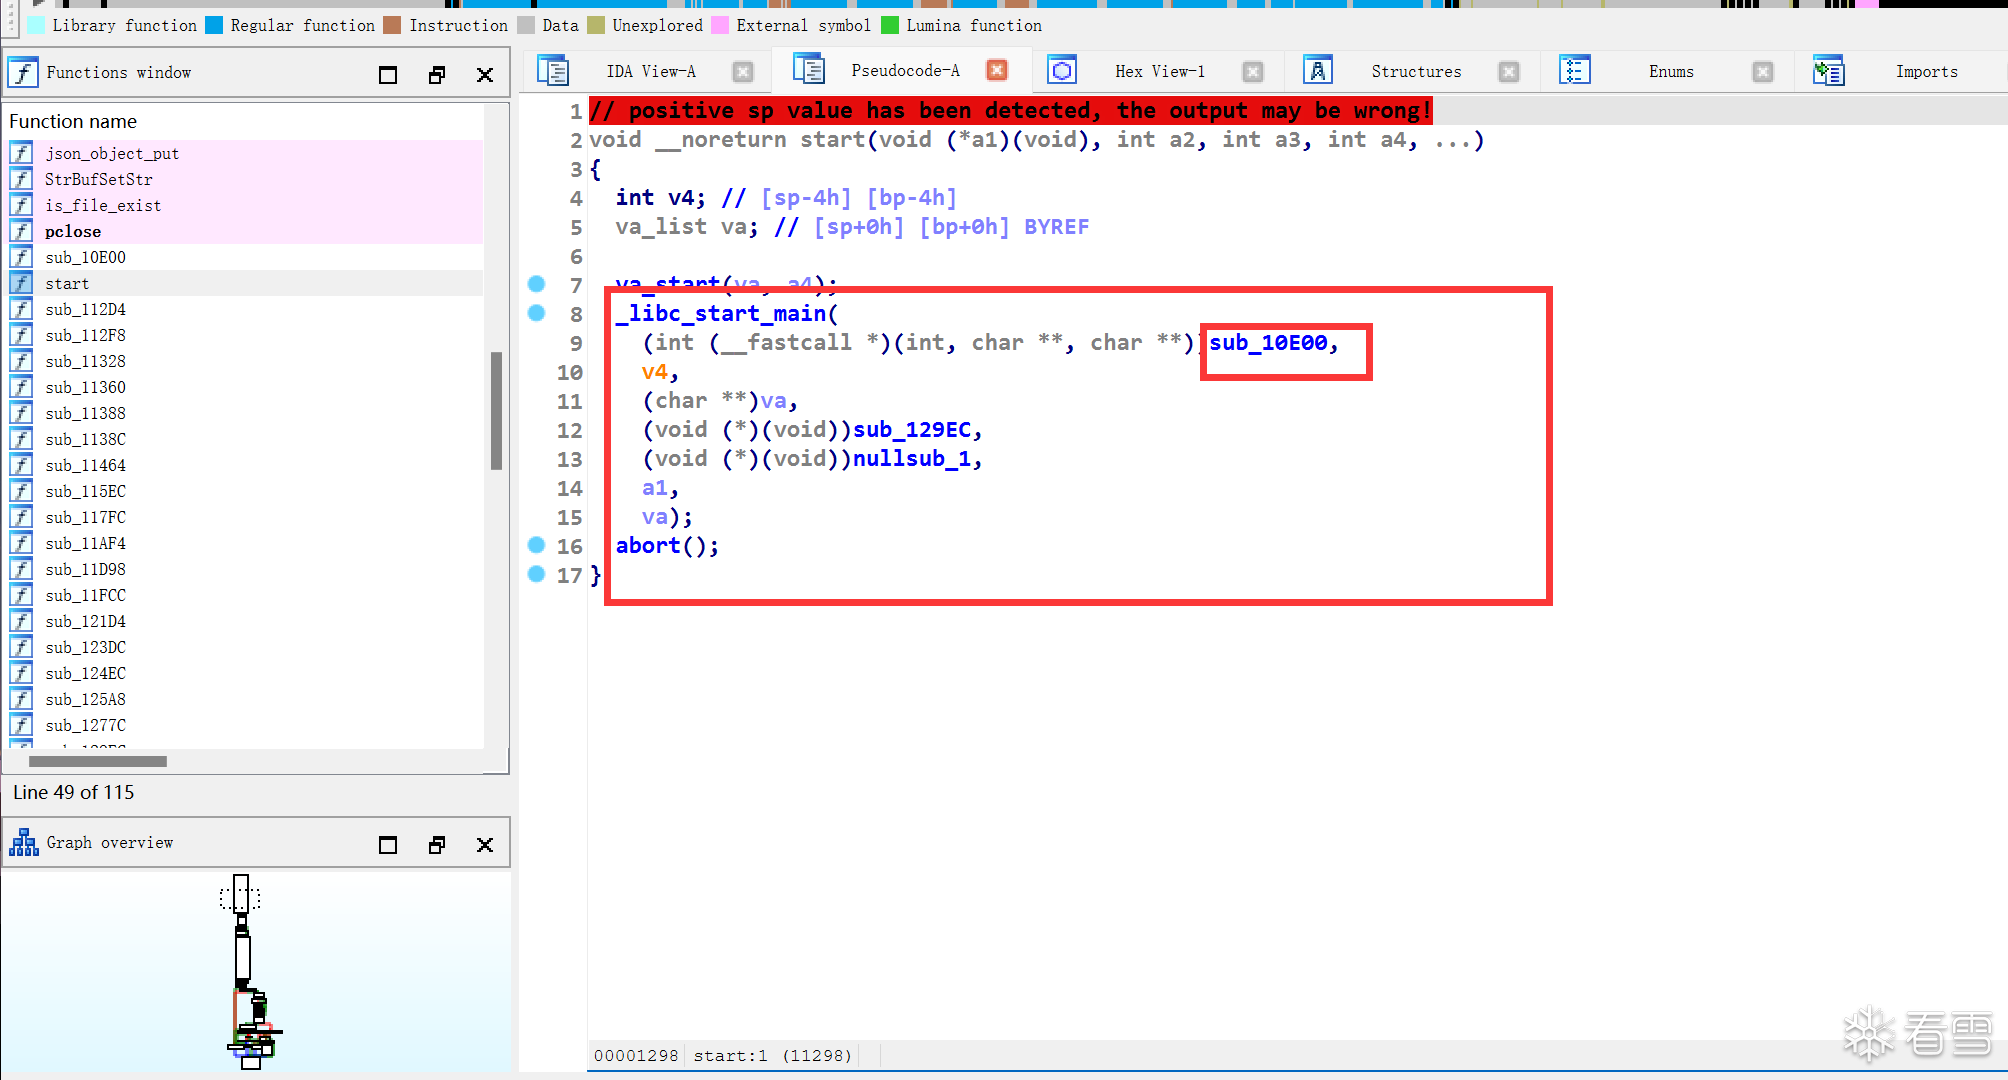
Task: Click the Function name column header
Action: 73,121
